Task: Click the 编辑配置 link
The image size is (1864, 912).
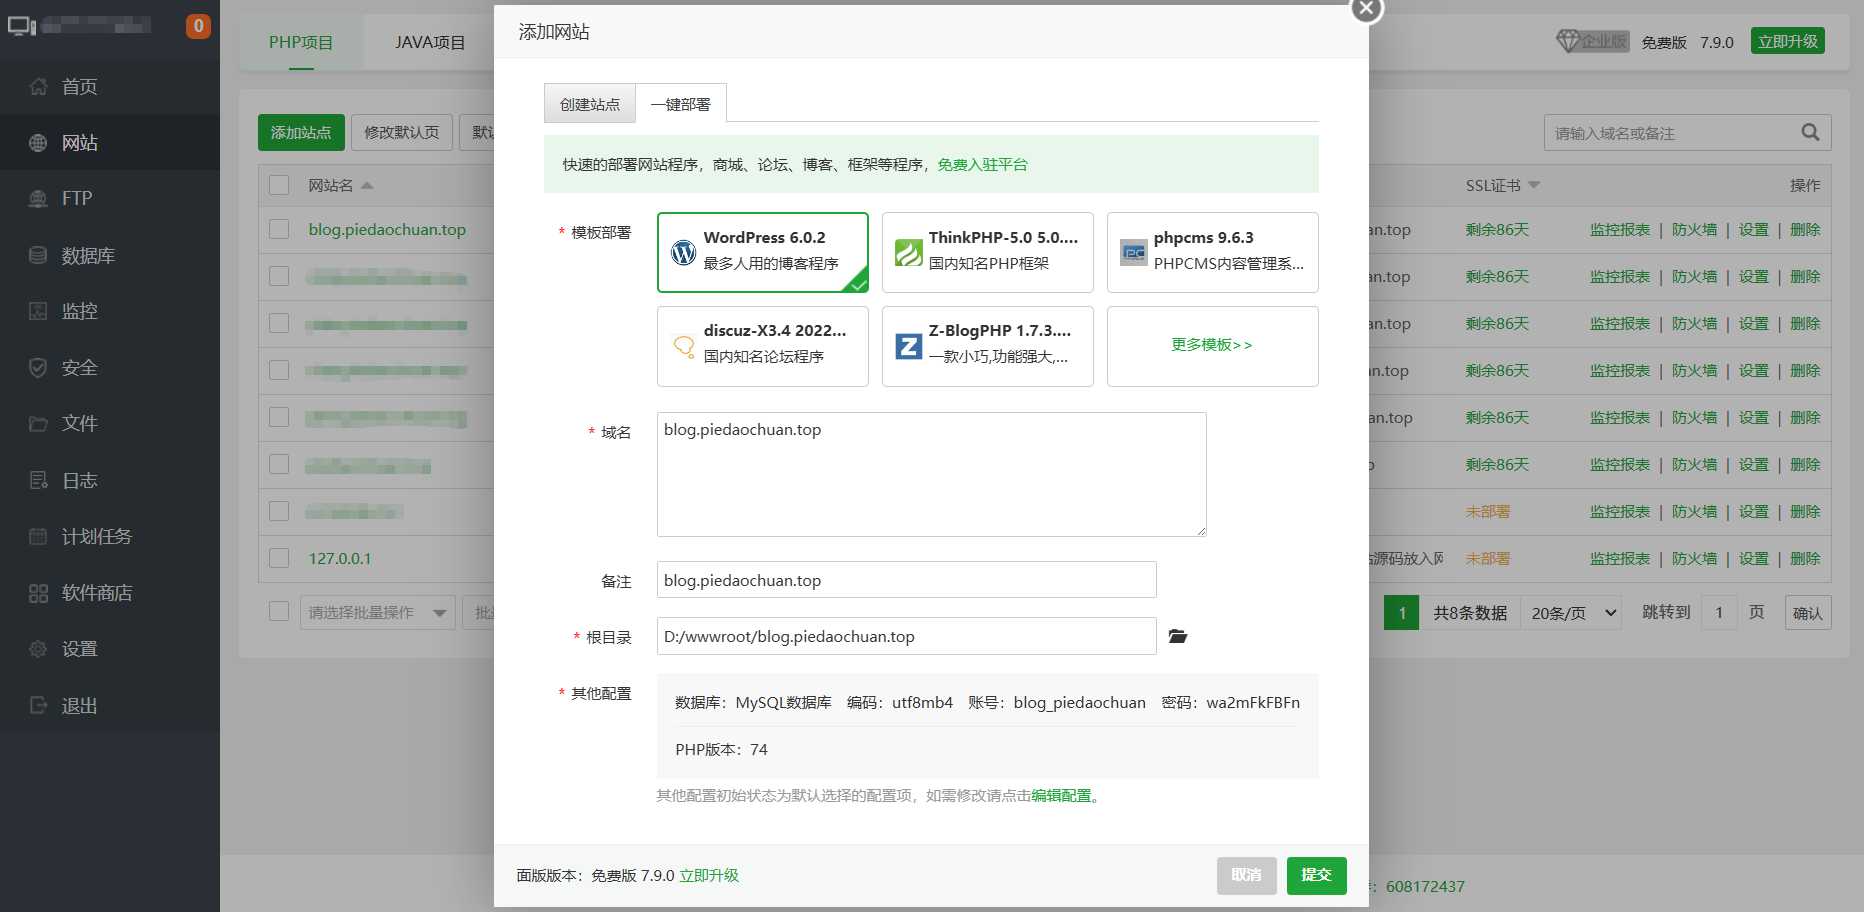Action: tap(1061, 795)
